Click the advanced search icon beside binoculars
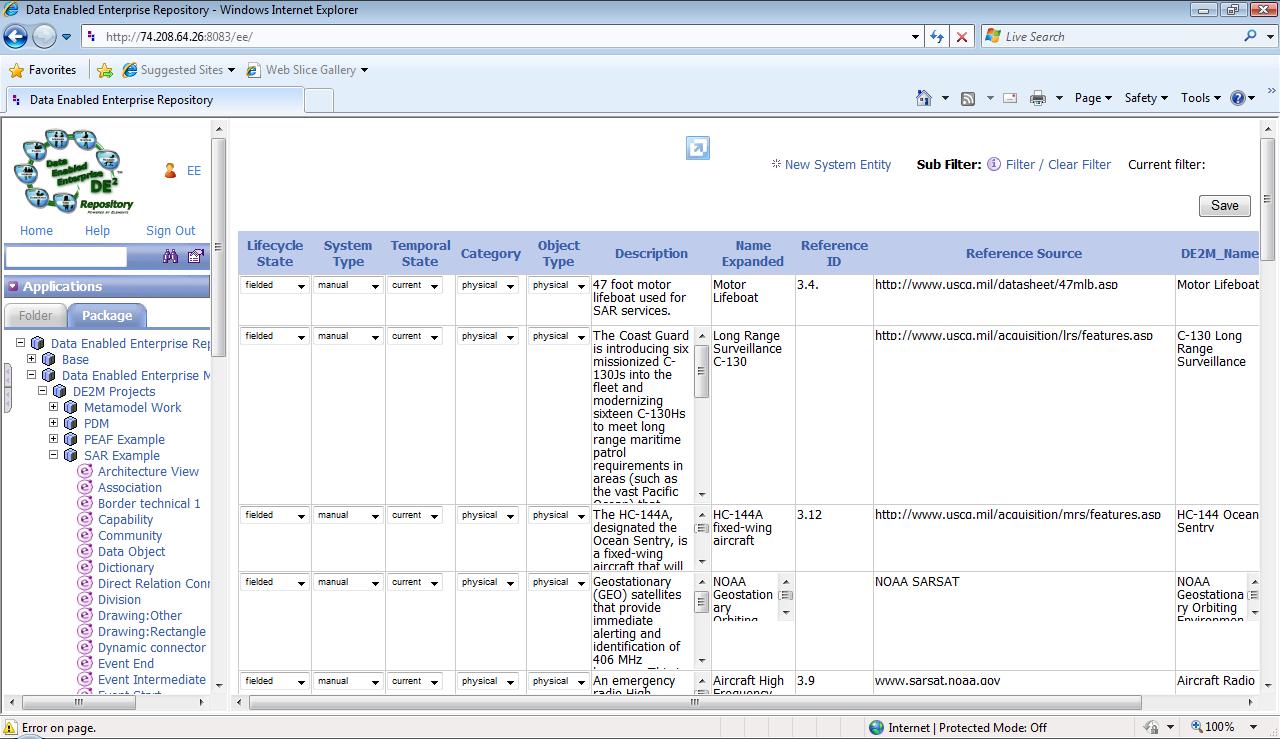Screen dimensions: 1280x739 pos(195,257)
